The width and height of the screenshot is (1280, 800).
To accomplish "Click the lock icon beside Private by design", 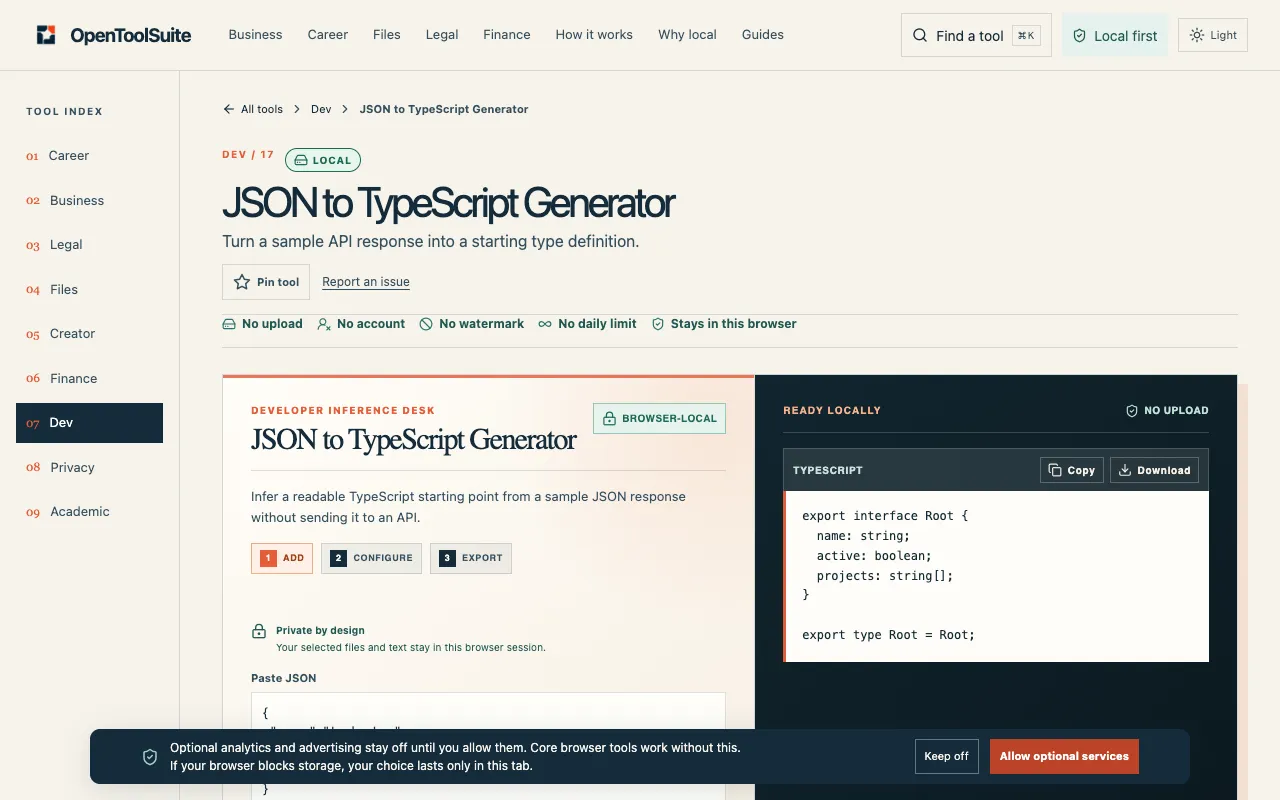I will click(x=259, y=632).
